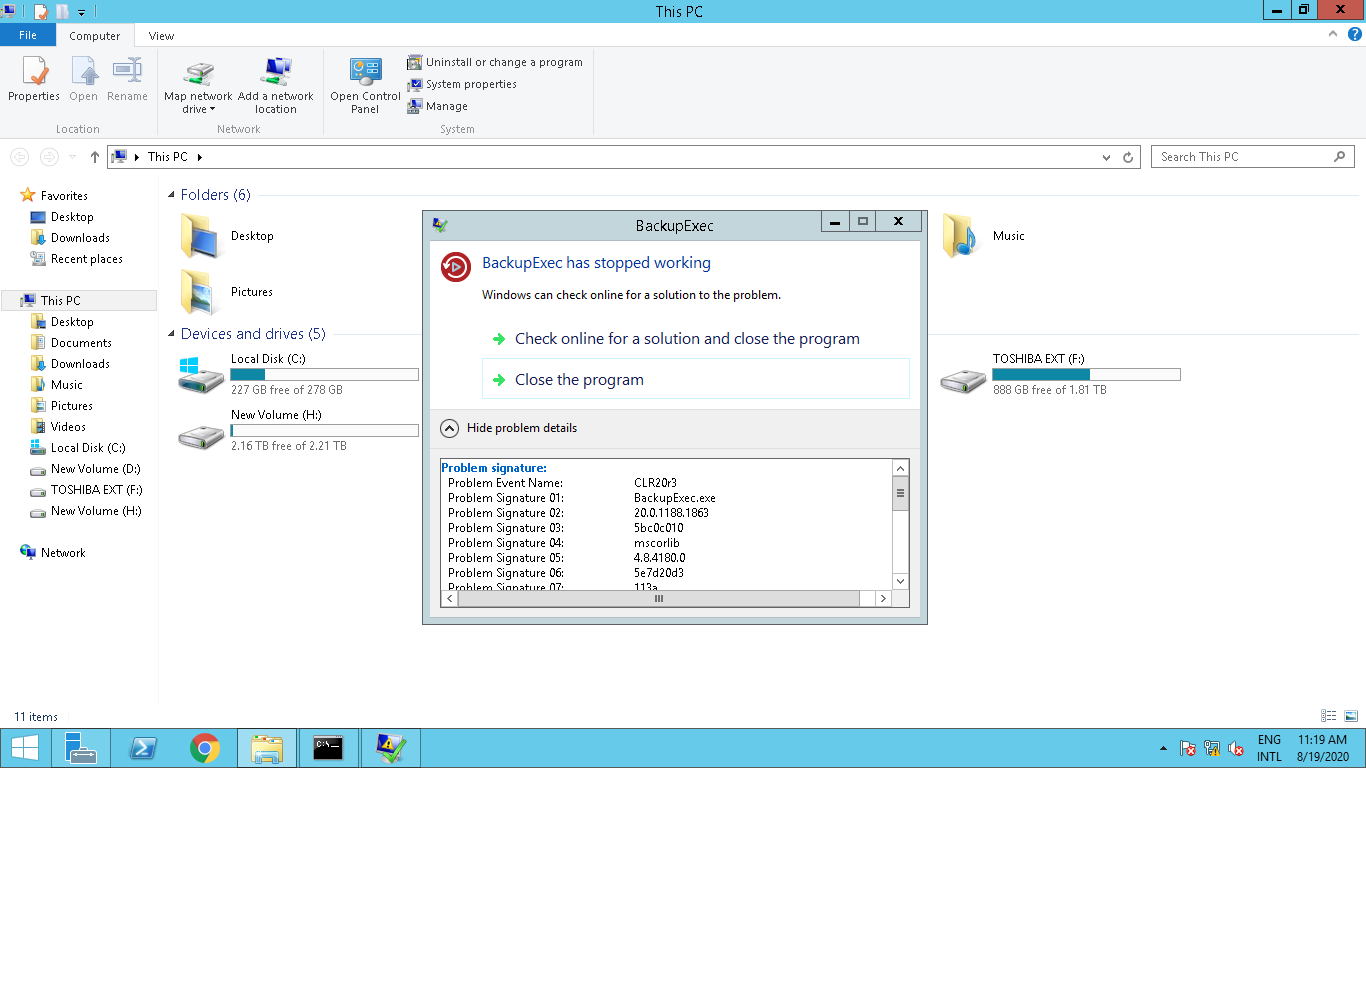The height and width of the screenshot is (1004, 1366).
Task: Open the File menu tab
Action: pos(28,35)
